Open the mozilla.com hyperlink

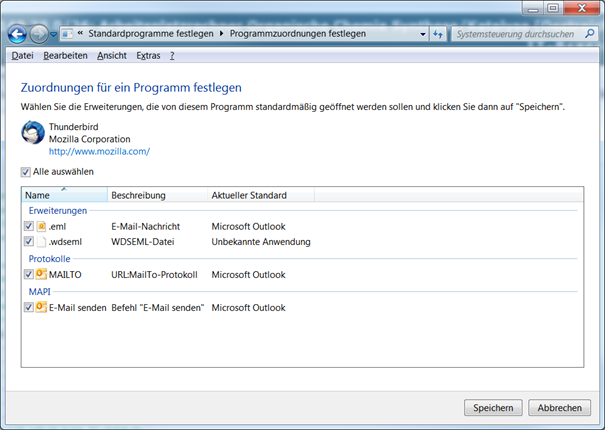click(x=99, y=151)
